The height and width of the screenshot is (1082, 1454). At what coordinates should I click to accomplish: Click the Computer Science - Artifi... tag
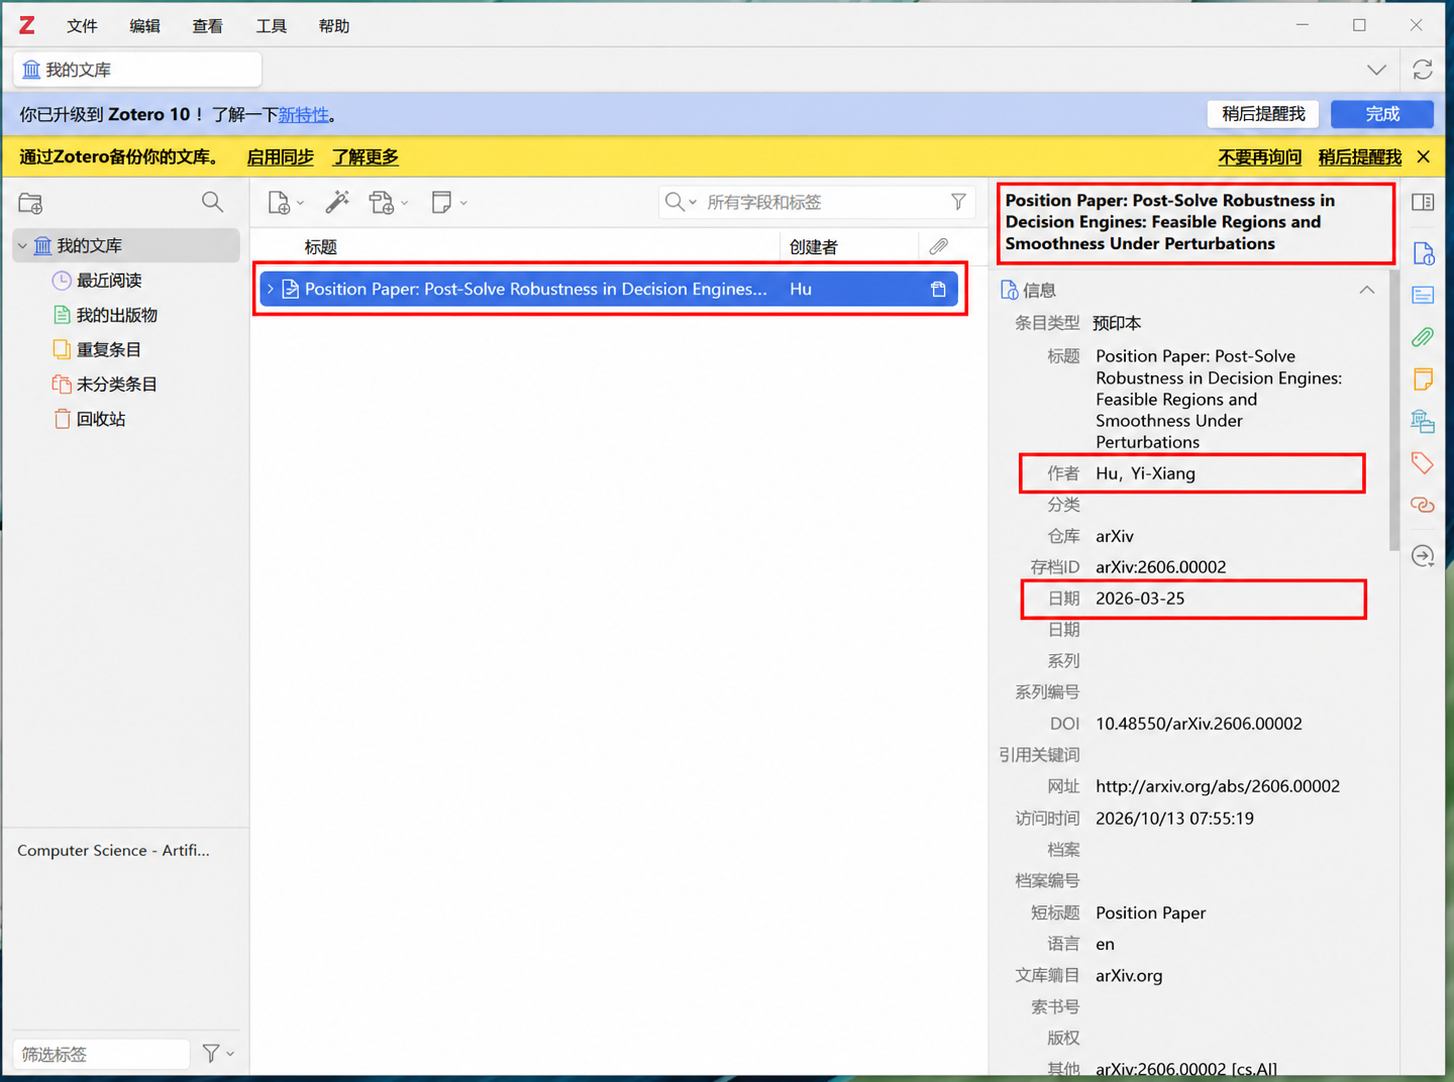coord(113,851)
